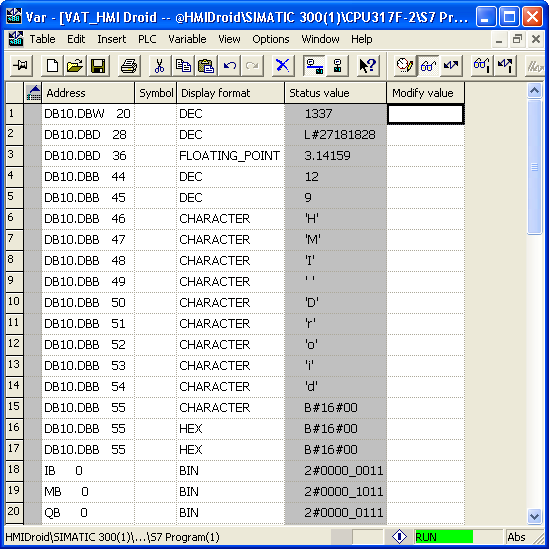Image resolution: width=549 pixels, height=549 pixels.
Task: Open the Table menu
Action: pos(42,39)
